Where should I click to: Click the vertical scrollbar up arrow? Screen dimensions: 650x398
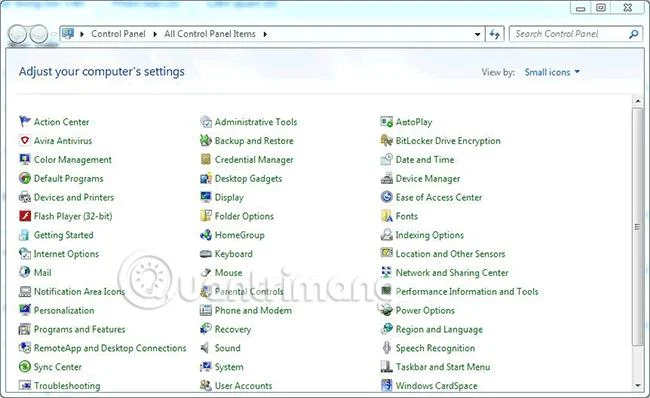click(x=638, y=101)
